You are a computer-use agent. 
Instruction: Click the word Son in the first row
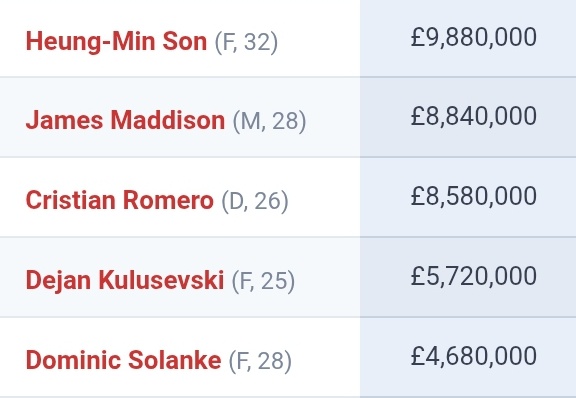(185, 42)
